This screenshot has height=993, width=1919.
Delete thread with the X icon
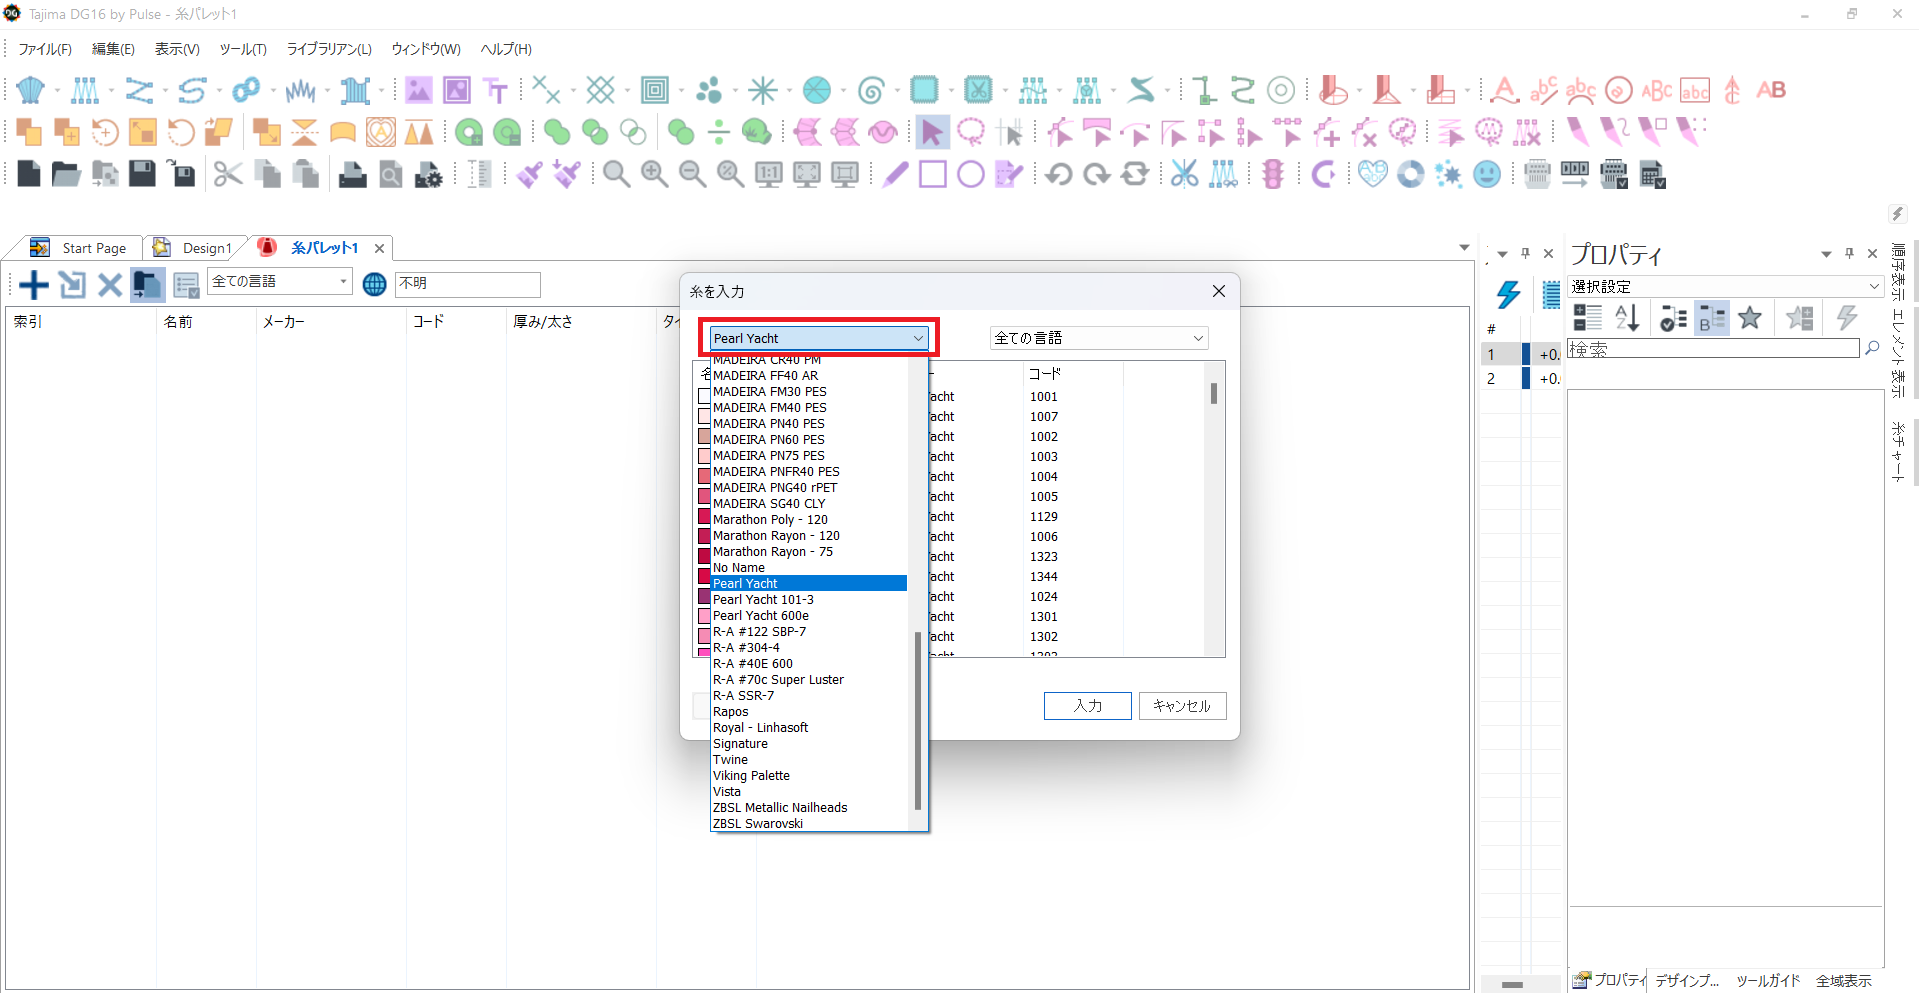[x=110, y=285]
